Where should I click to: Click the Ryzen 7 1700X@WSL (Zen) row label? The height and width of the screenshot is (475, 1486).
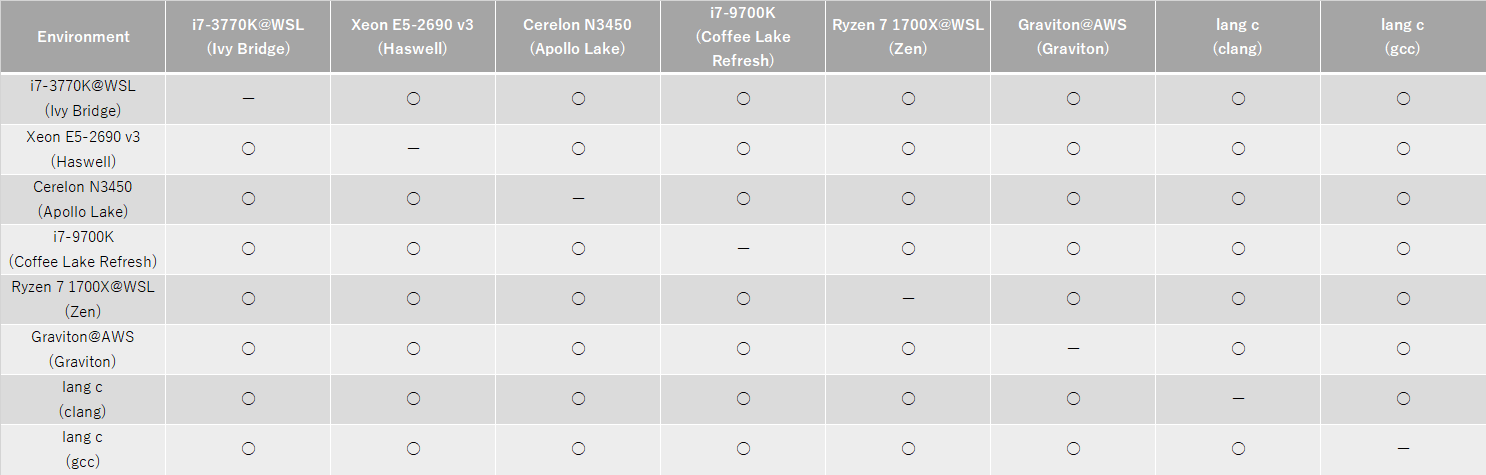click(83, 299)
